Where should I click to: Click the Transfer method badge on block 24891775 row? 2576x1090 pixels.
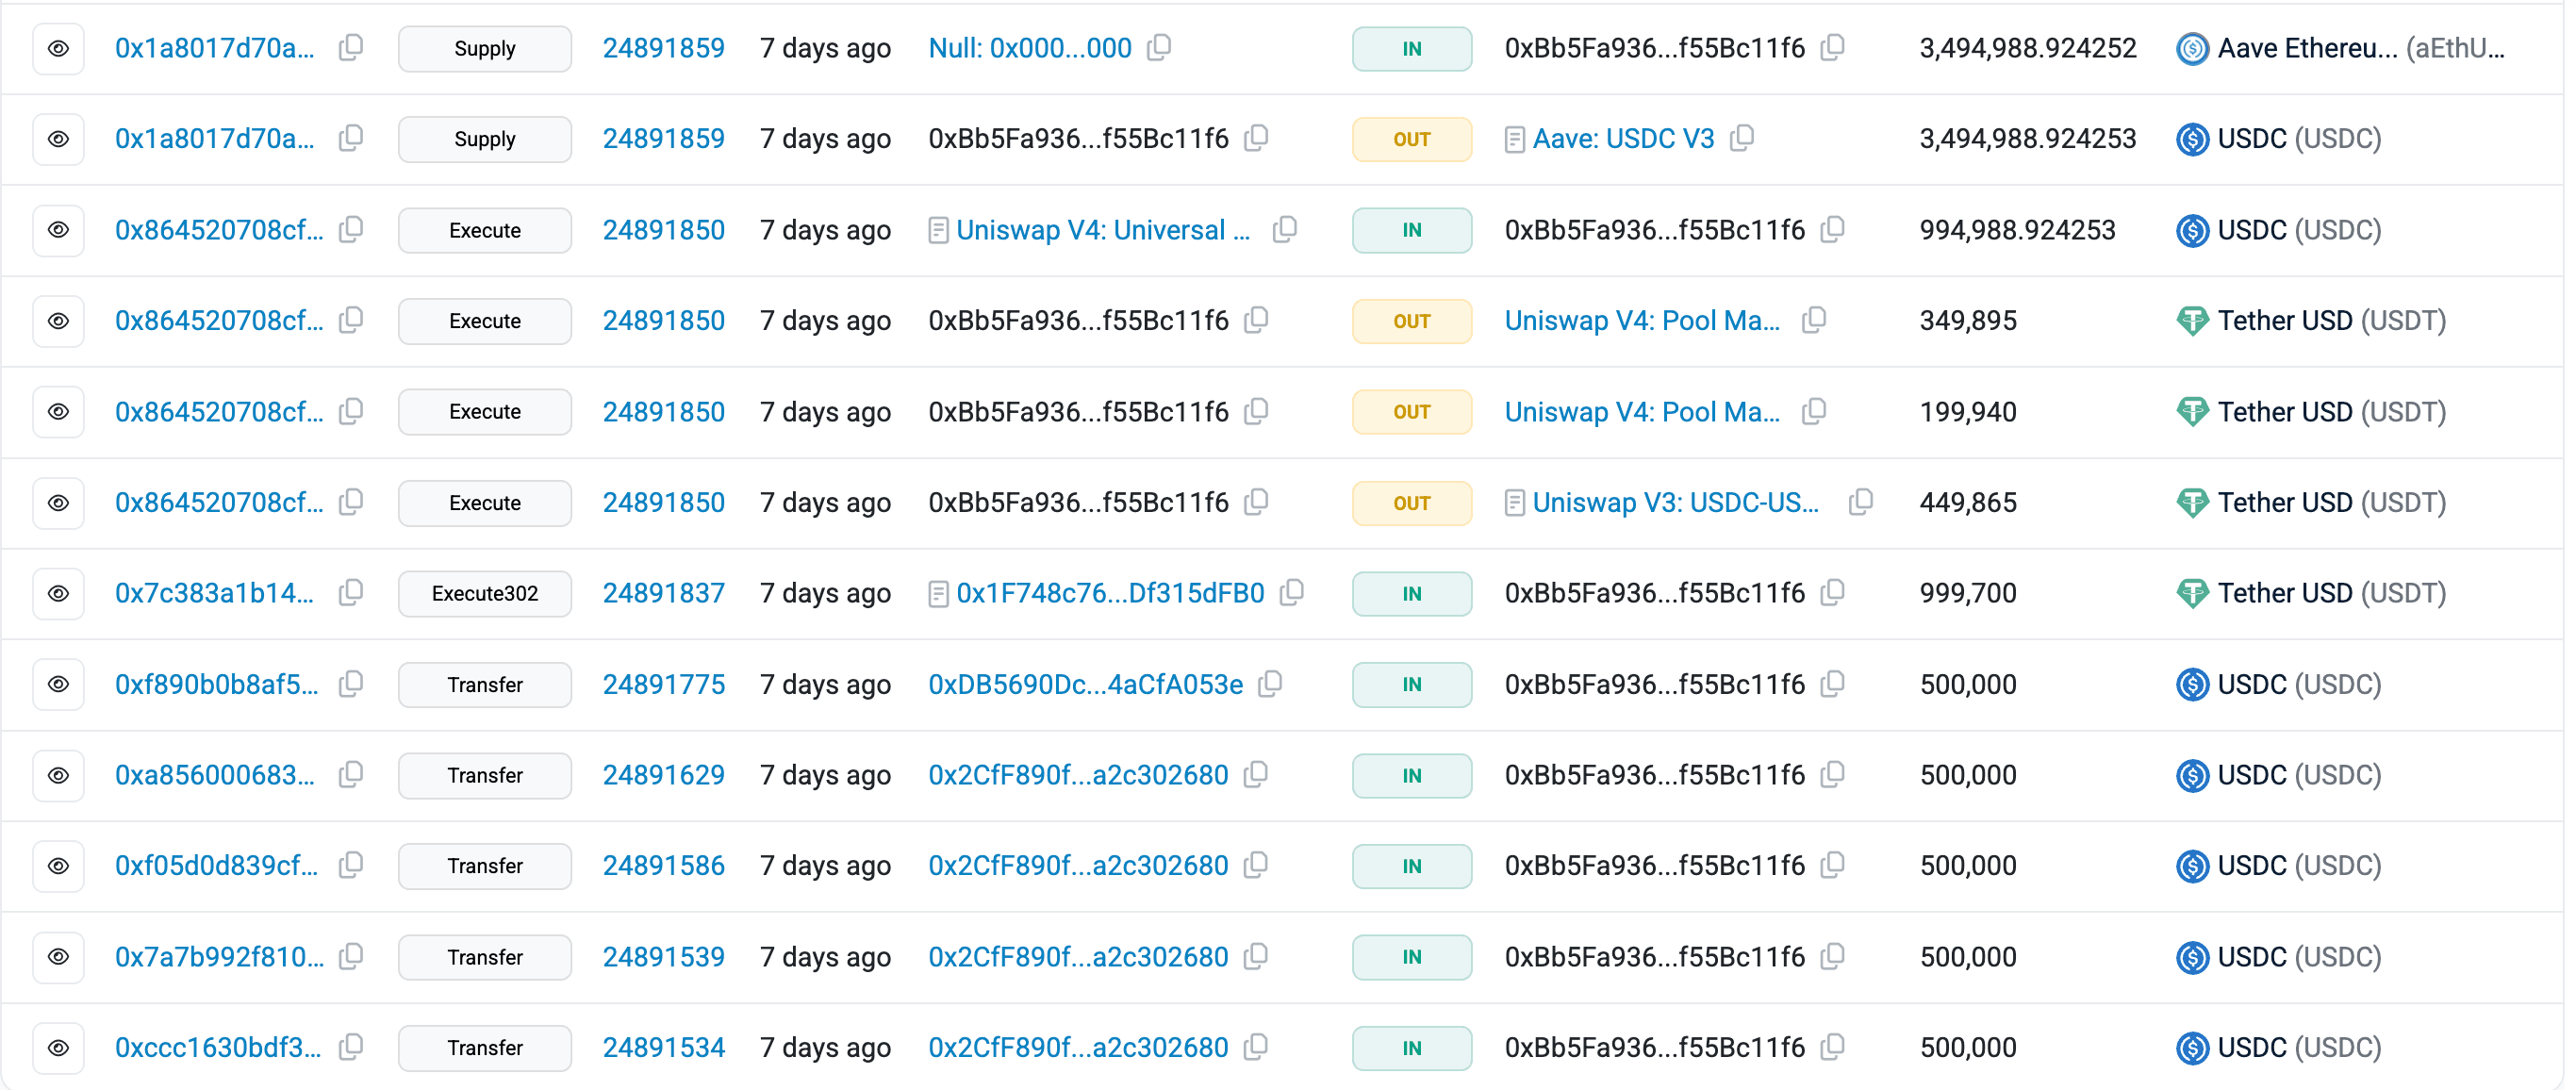click(x=484, y=684)
